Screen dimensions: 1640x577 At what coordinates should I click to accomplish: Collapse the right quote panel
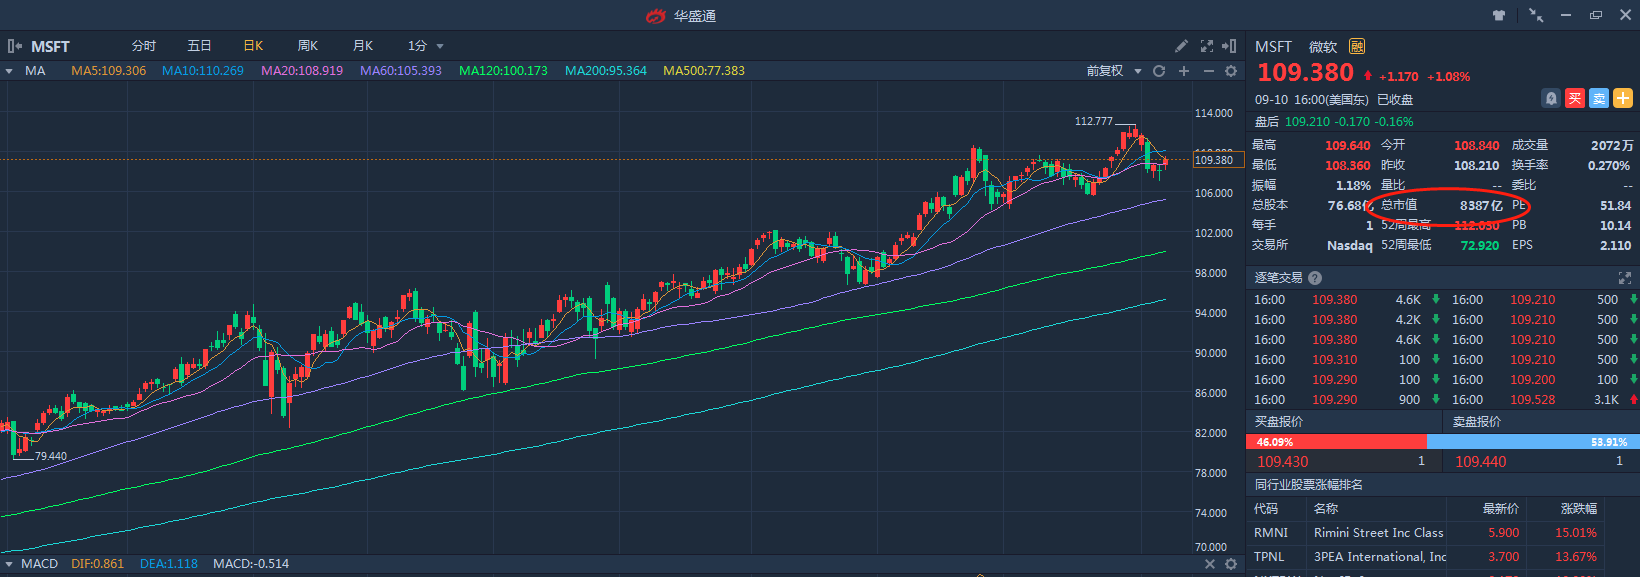pyautogui.click(x=1230, y=46)
